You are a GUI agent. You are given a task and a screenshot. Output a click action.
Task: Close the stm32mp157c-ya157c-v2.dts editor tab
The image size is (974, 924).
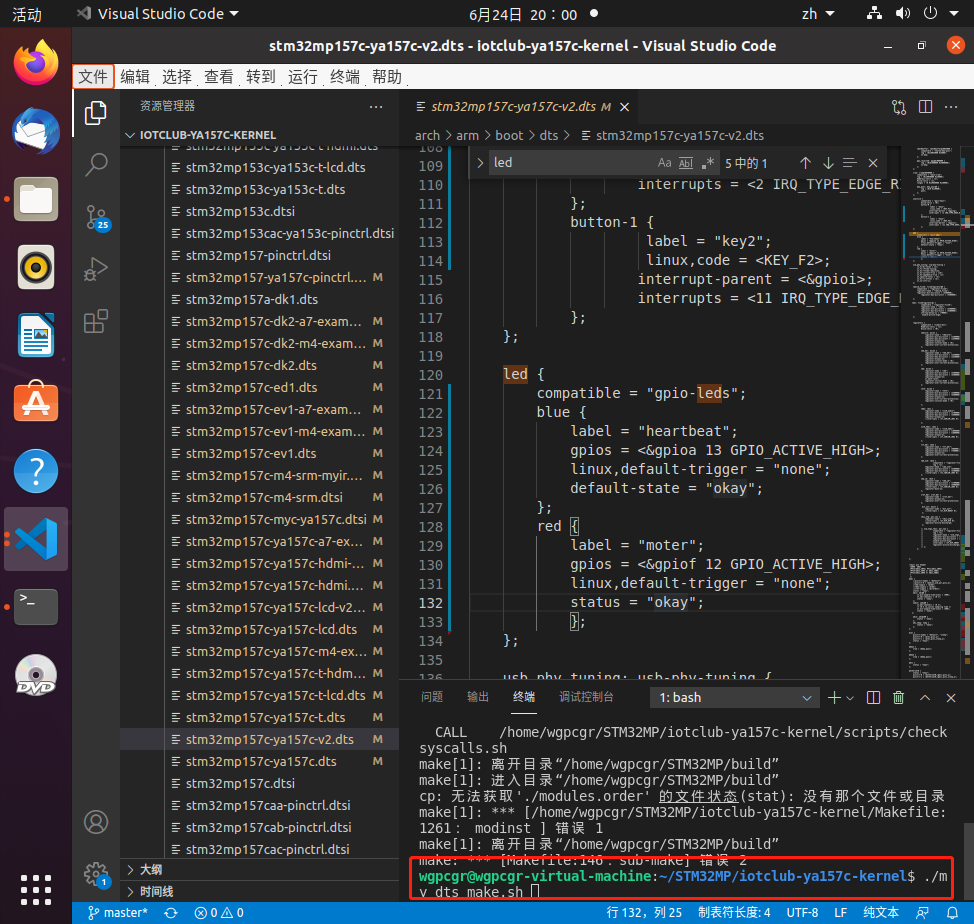click(x=624, y=107)
